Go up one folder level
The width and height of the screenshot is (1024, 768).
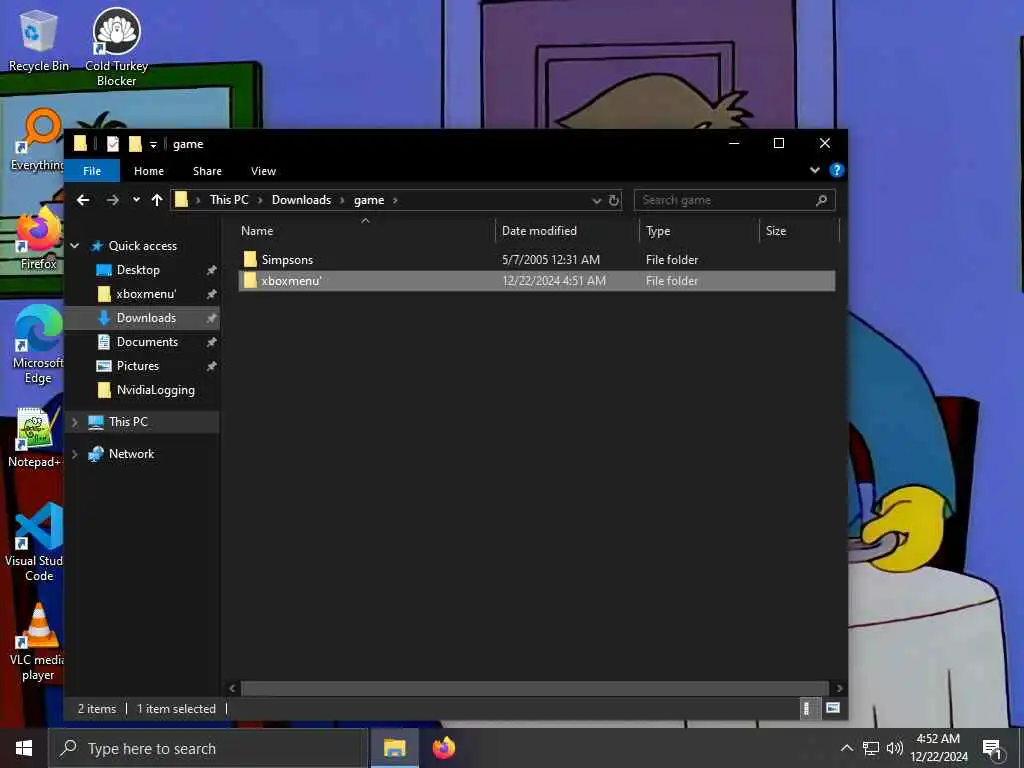point(157,200)
